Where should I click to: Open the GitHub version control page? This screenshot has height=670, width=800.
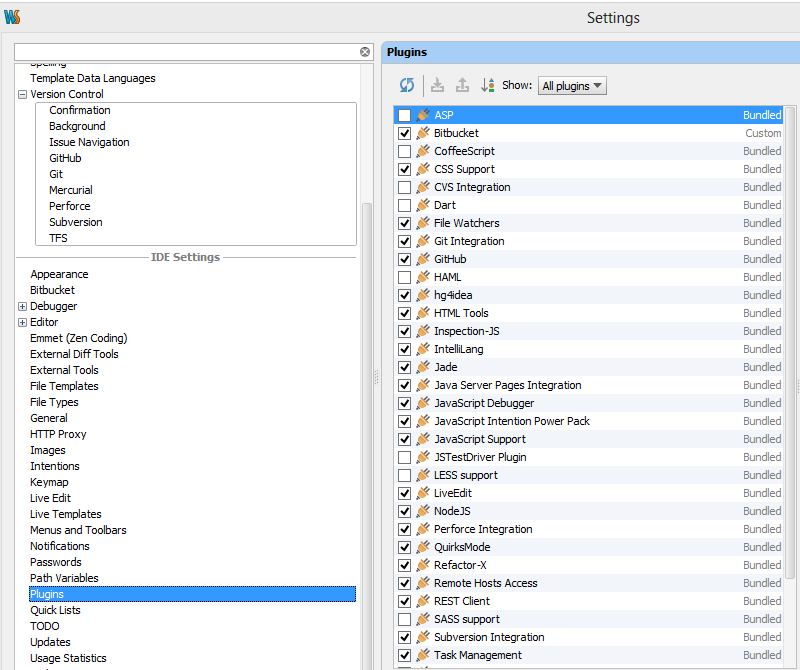pyautogui.click(x=65, y=158)
